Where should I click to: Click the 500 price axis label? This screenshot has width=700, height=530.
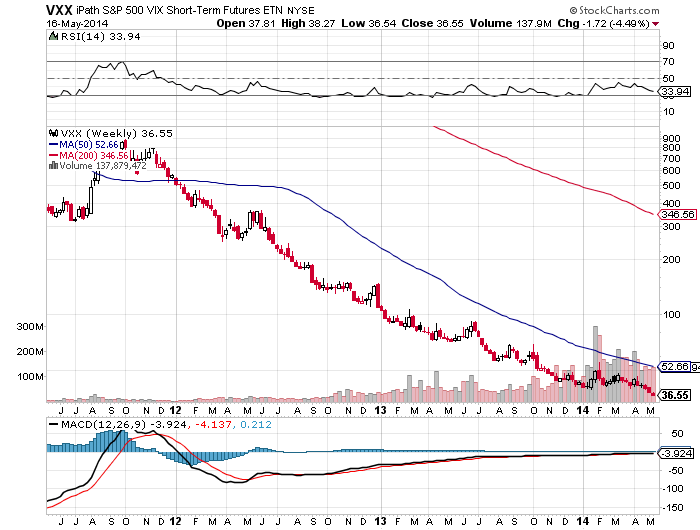672,185
